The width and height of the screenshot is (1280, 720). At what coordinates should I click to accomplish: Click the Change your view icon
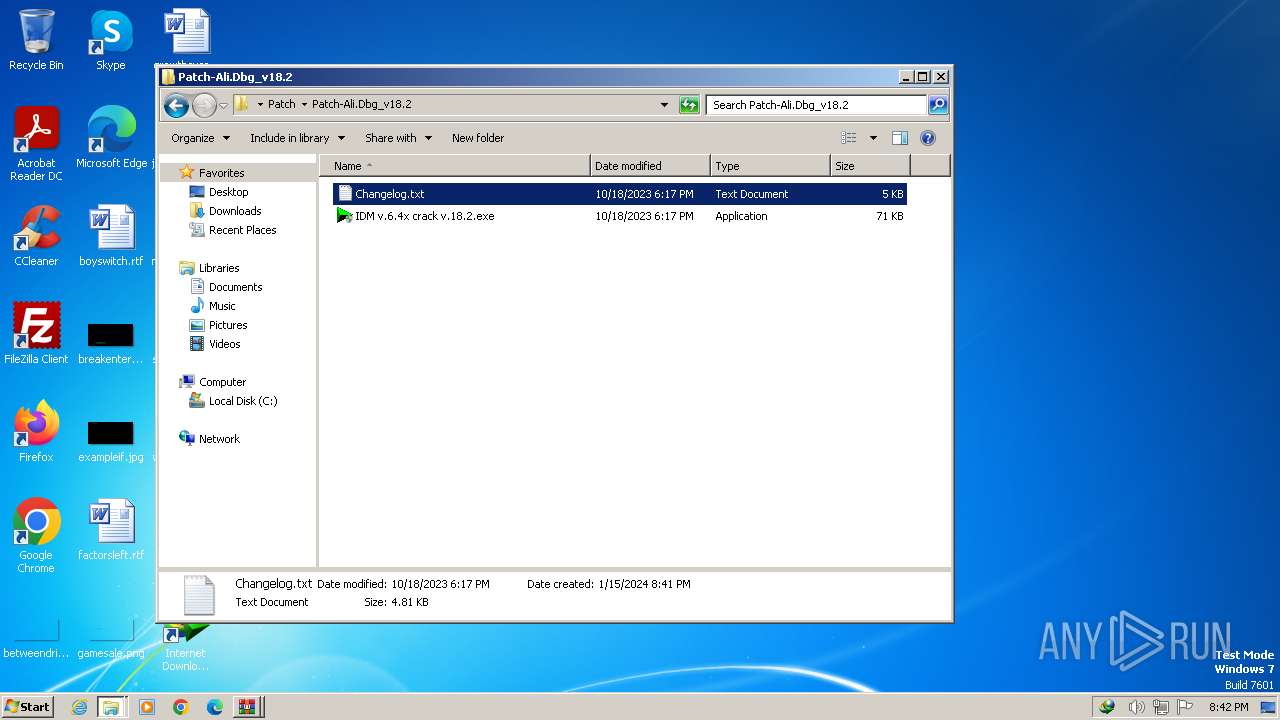point(849,138)
